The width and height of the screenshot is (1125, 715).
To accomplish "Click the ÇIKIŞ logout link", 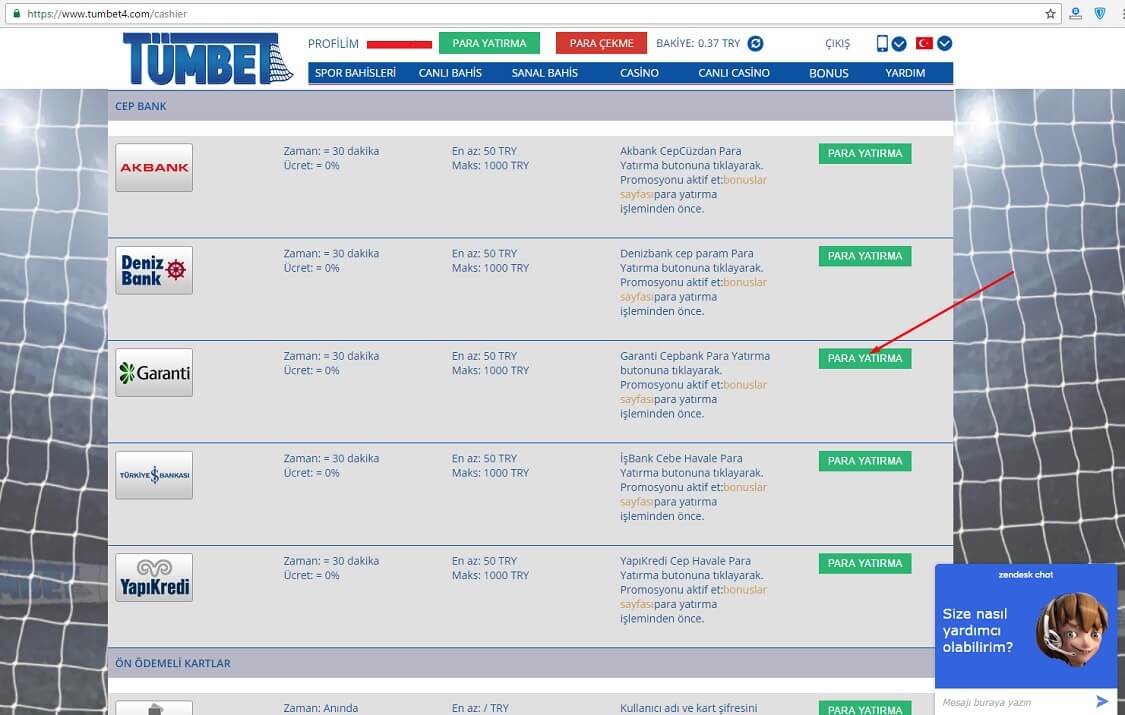I will tap(837, 44).
